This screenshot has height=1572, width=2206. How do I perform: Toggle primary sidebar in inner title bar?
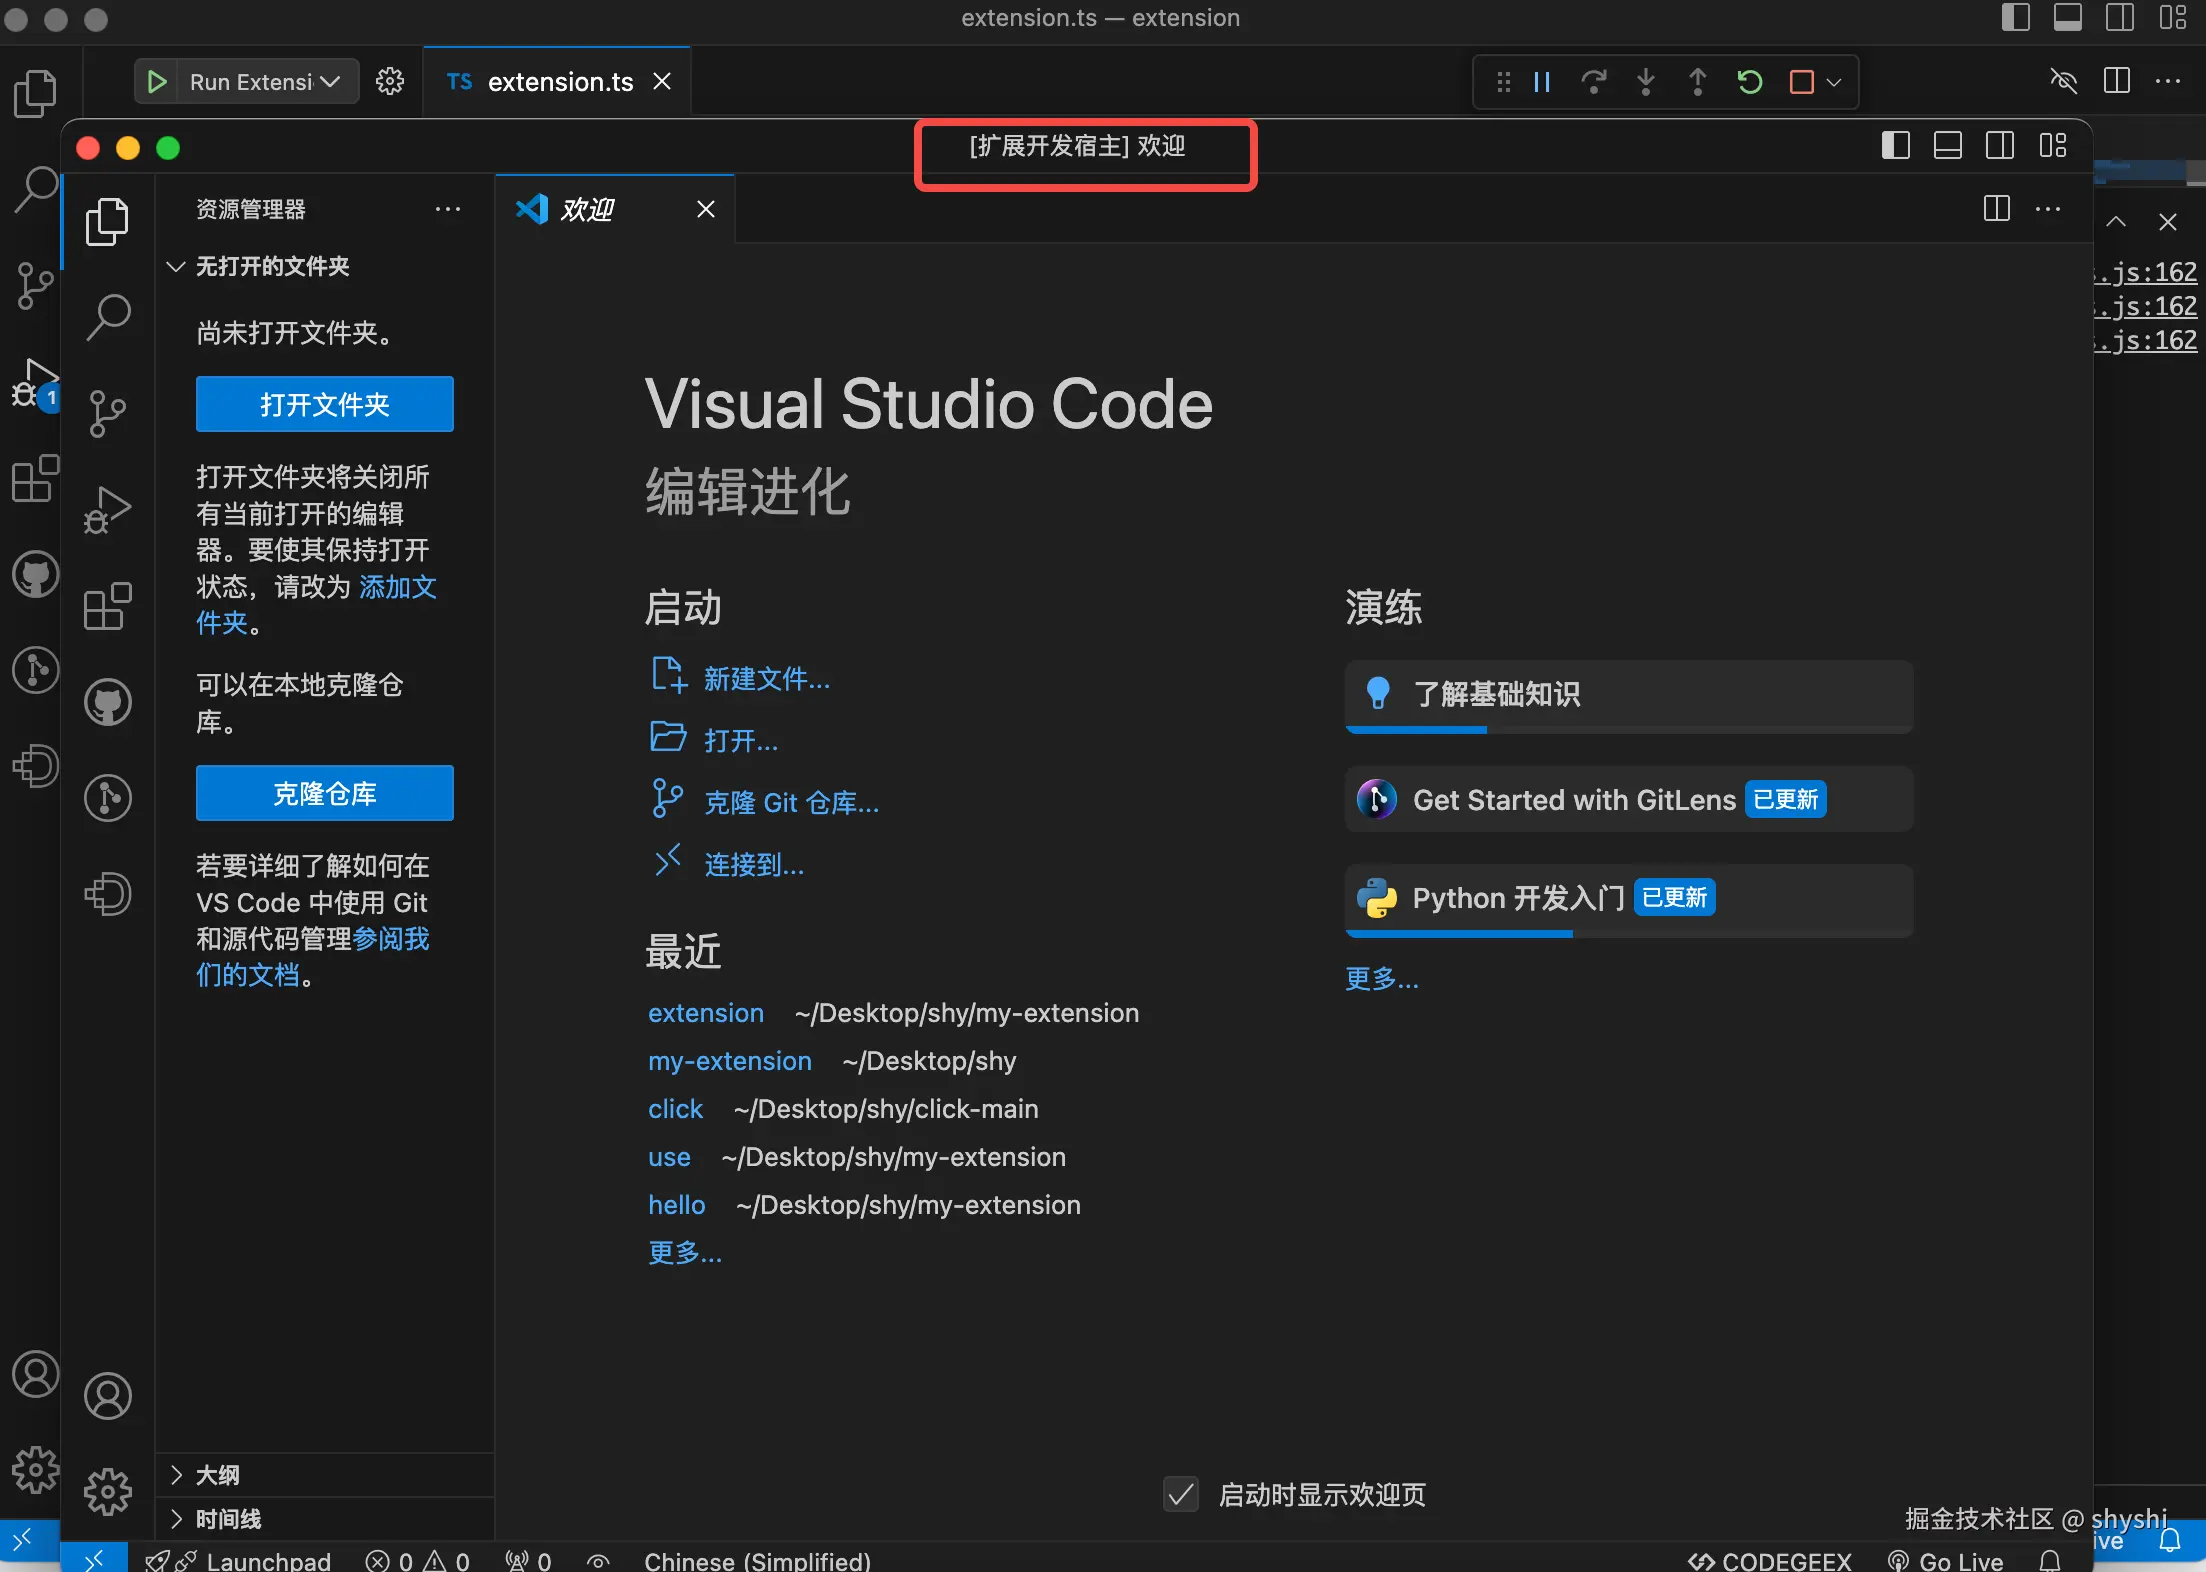1895,146
